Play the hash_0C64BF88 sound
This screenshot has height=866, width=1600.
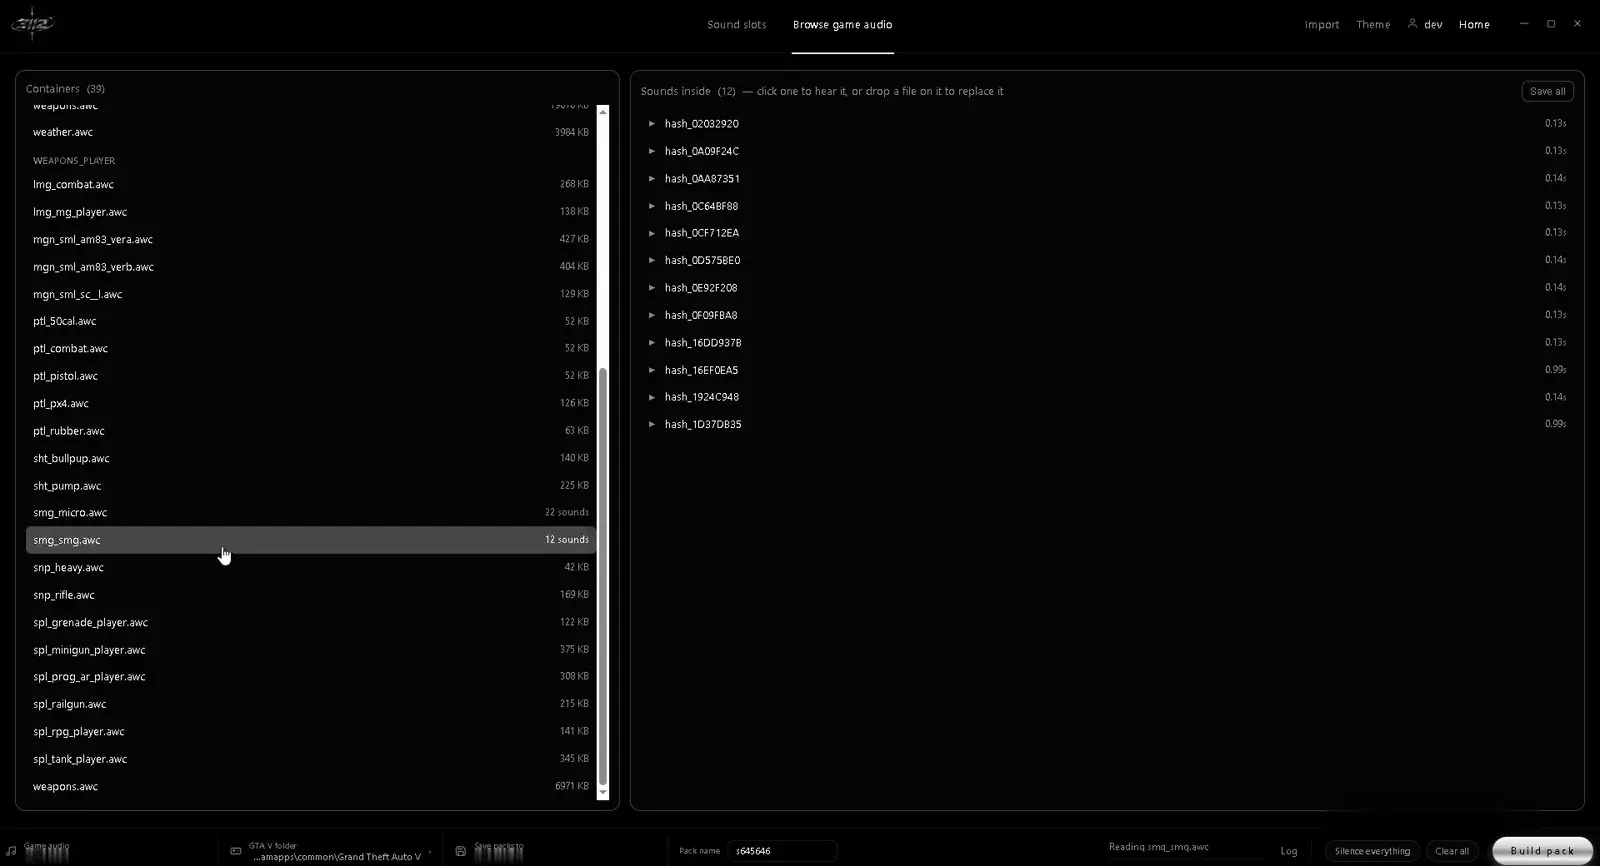652,206
